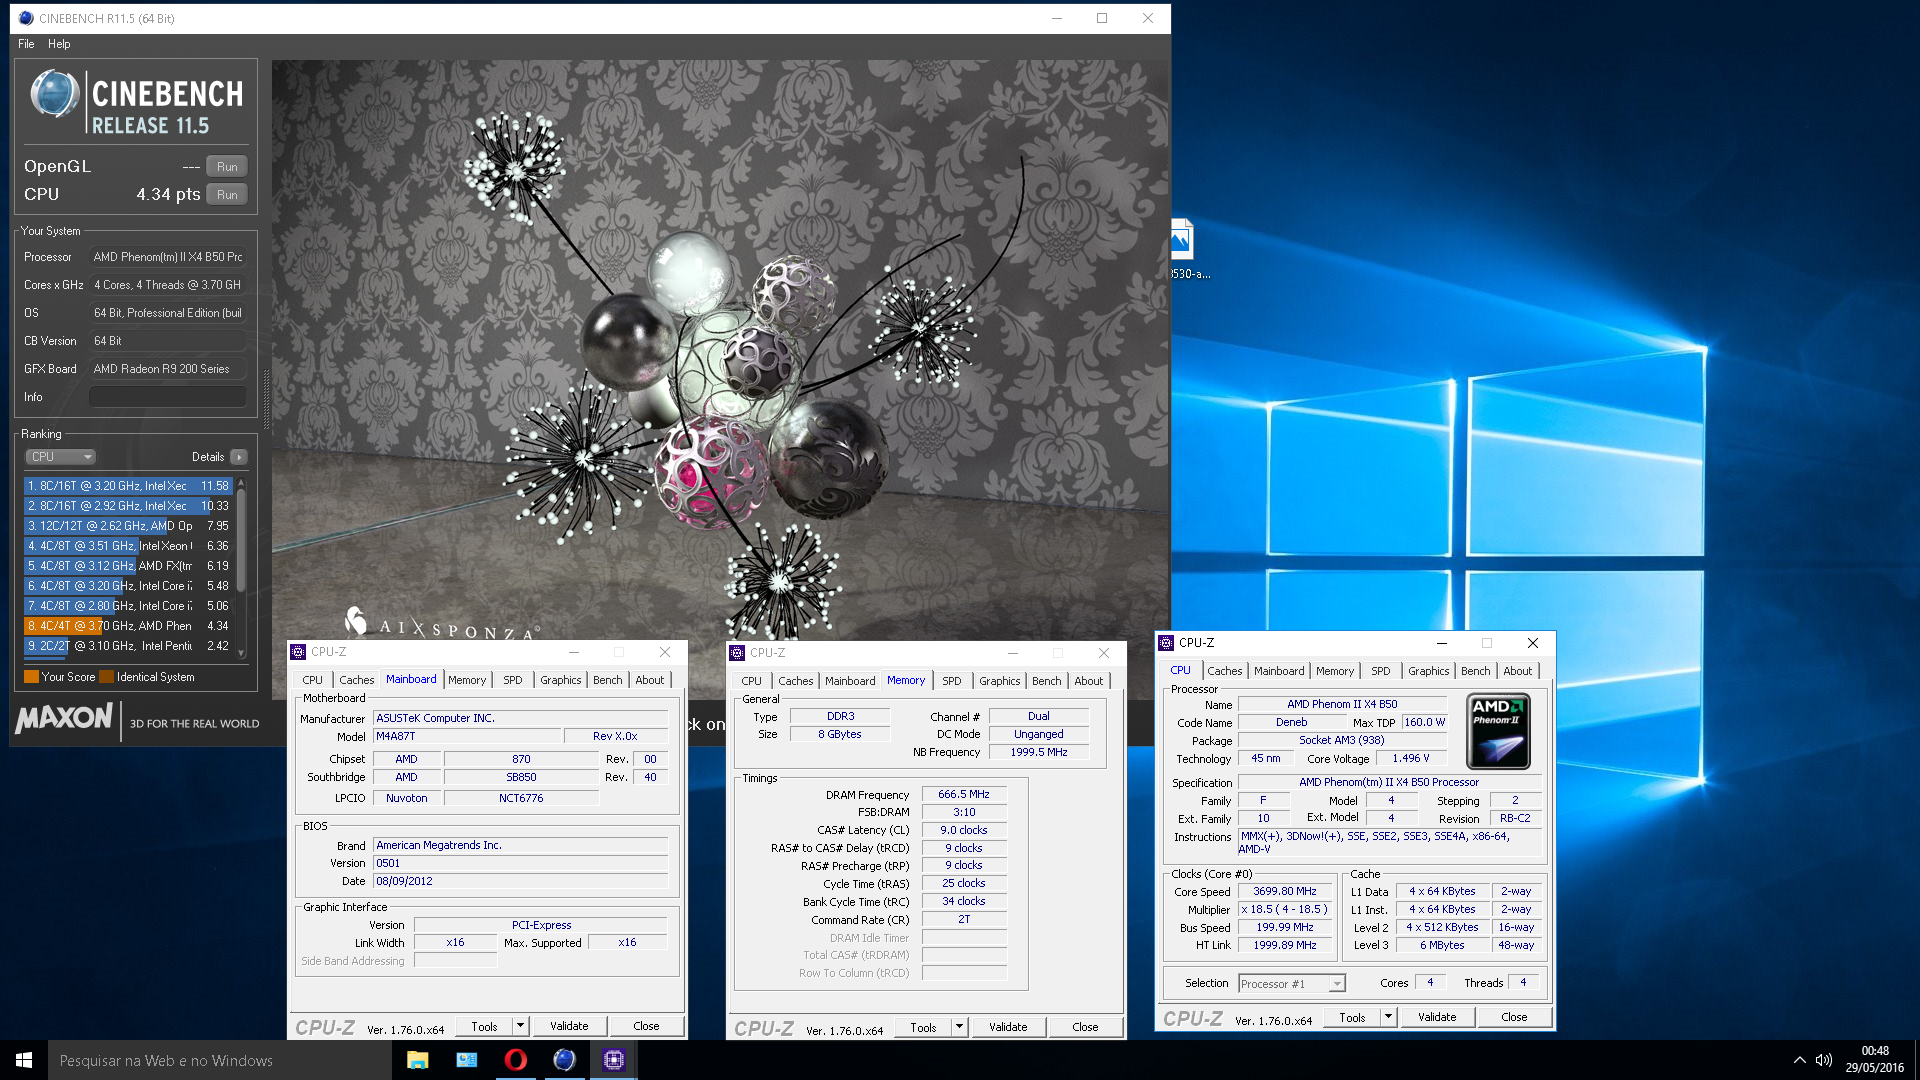This screenshot has height=1080, width=1920.
Task: Show hidden system tray icons
Action: coord(1799,1060)
